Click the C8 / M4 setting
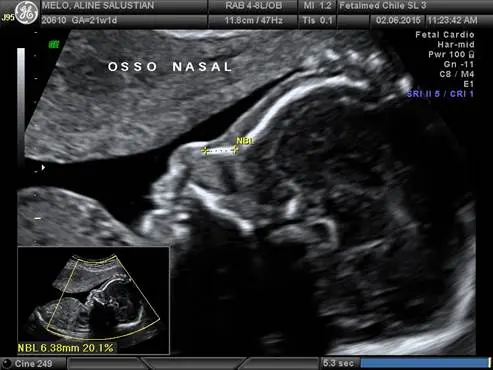Image resolution: width=493 pixels, height=370 pixels. click(457, 74)
